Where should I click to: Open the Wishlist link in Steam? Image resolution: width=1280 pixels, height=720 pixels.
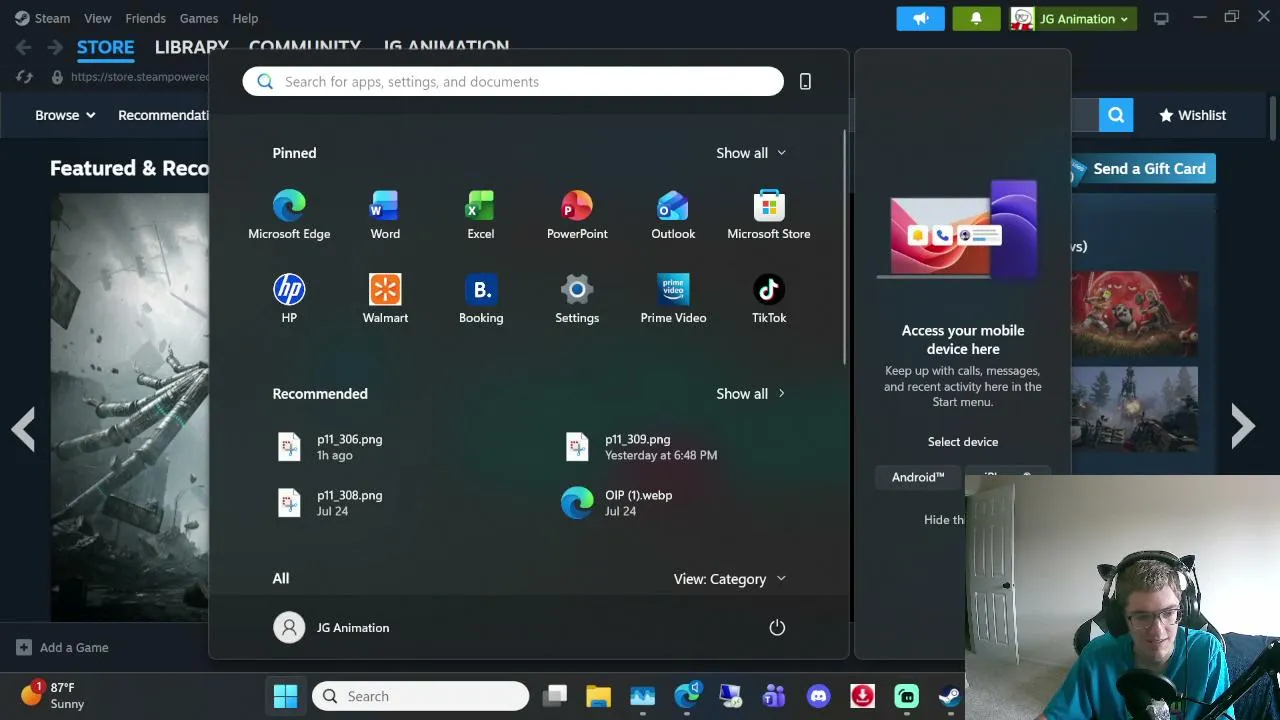(x=1192, y=115)
